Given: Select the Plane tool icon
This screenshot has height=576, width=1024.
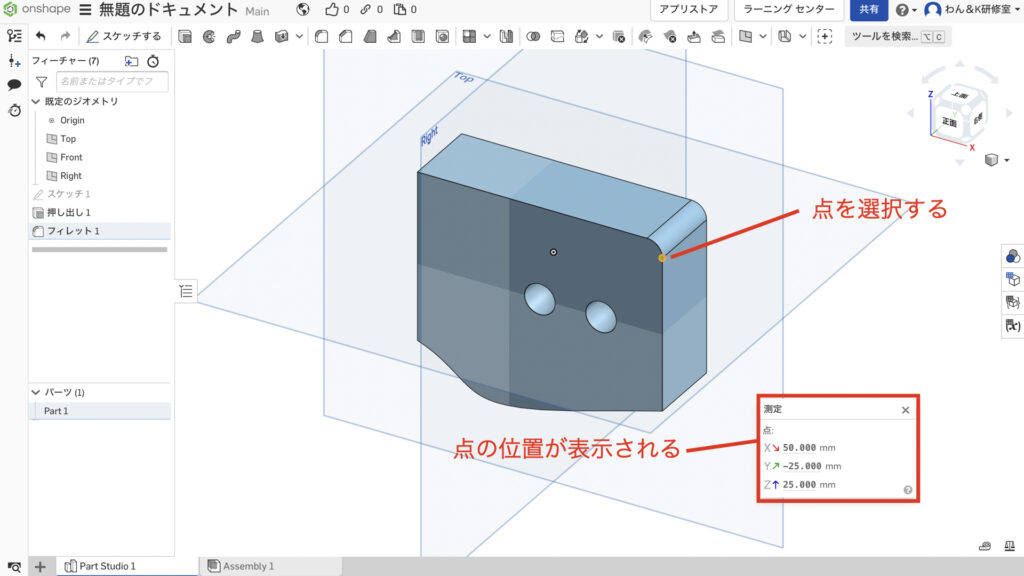Looking at the screenshot, I should (745, 37).
